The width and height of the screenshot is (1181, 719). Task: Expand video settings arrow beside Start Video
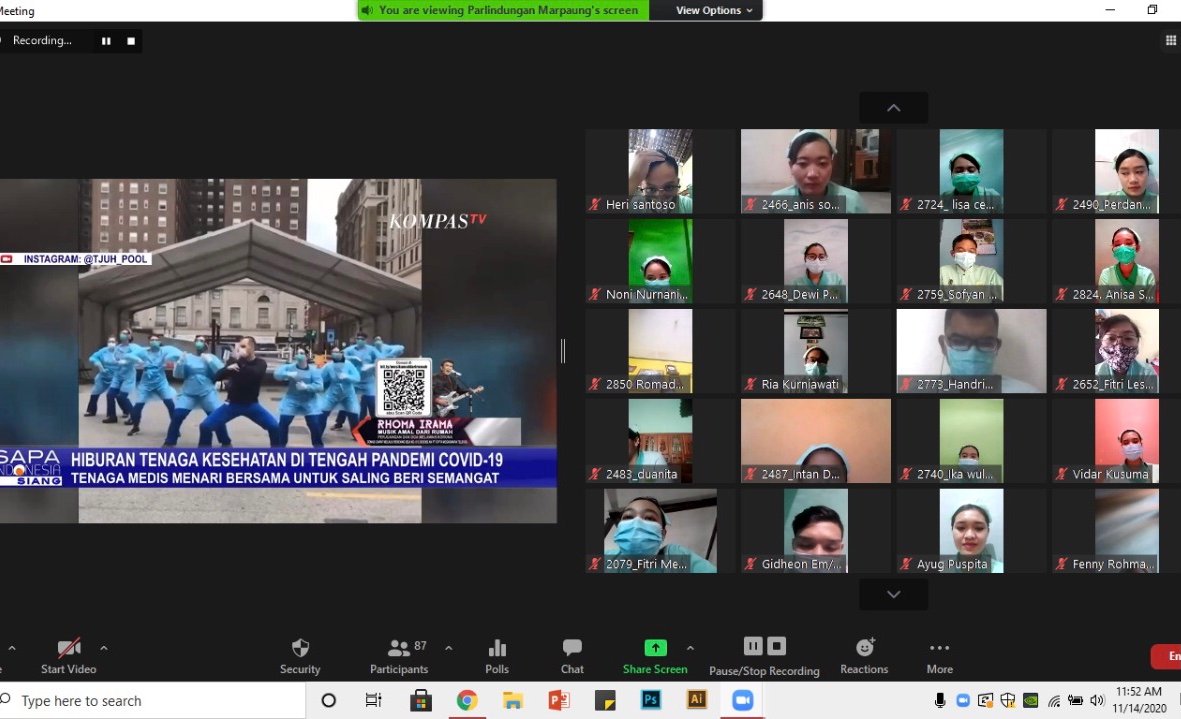103,648
